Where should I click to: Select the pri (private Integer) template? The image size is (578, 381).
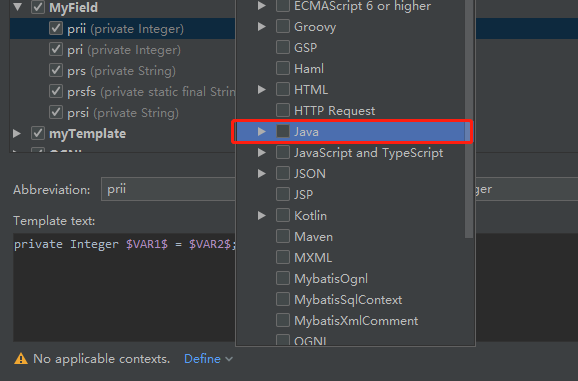click(x=124, y=49)
